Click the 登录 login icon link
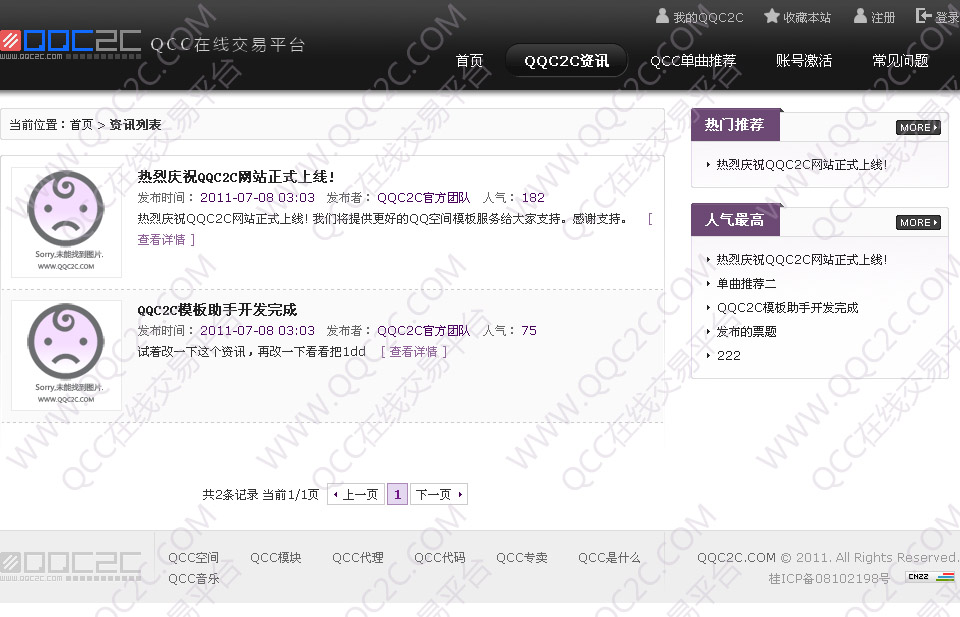The width and height of the screenshot is (960, 617). pos(937,17)
